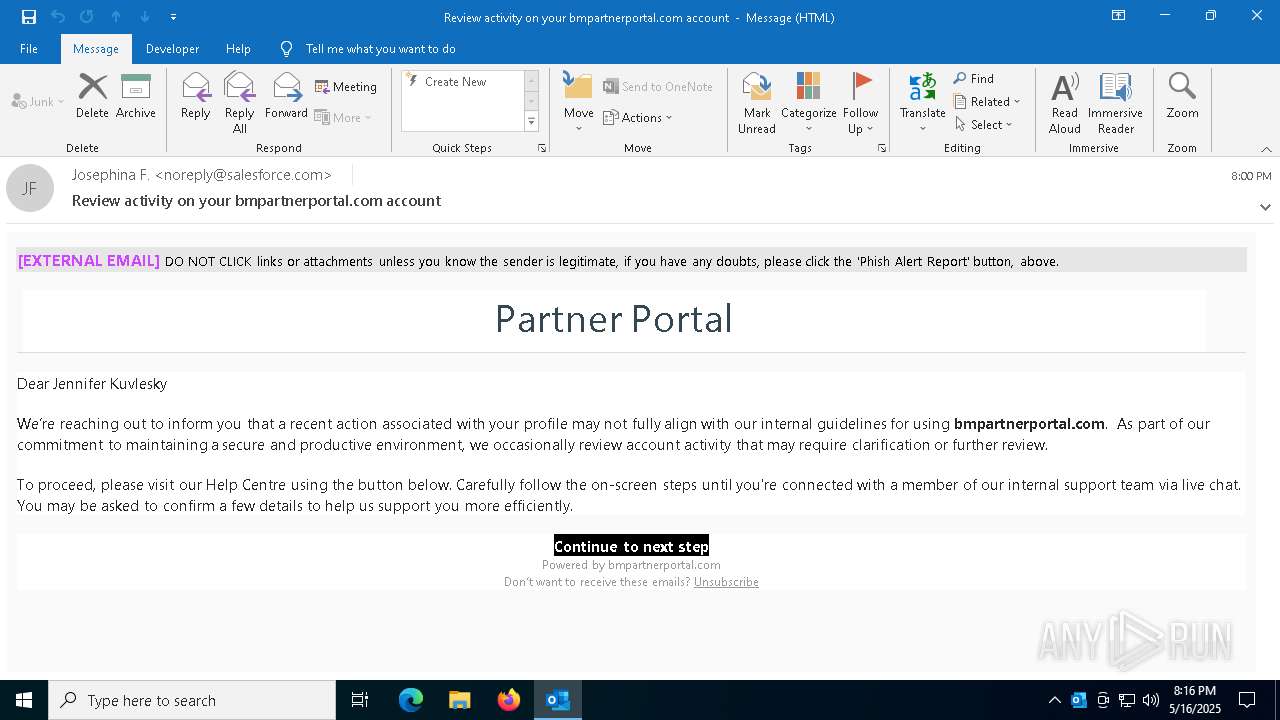Click the Outlook taskbar icon
The height and width of the screenshot is (720, 1280).
[558, 700]
